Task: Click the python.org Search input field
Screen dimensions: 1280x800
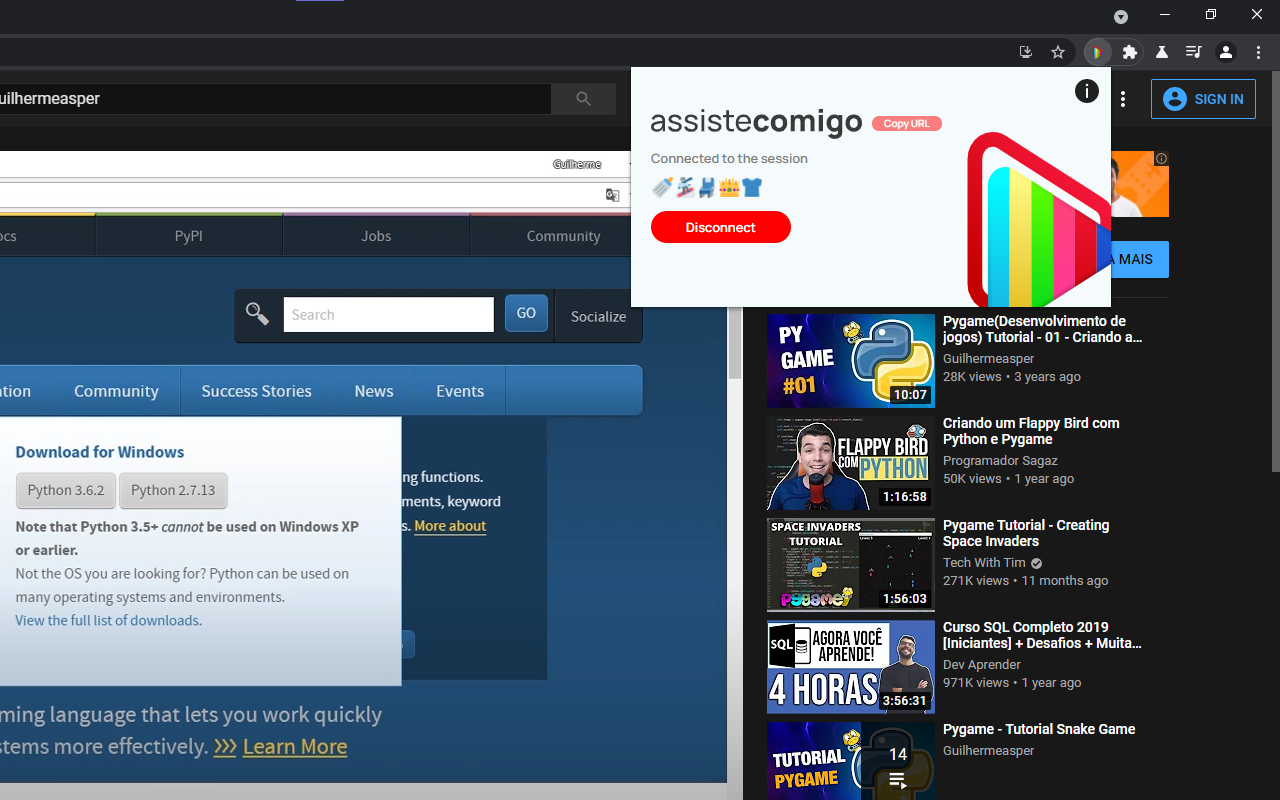Action: [388, 314]
